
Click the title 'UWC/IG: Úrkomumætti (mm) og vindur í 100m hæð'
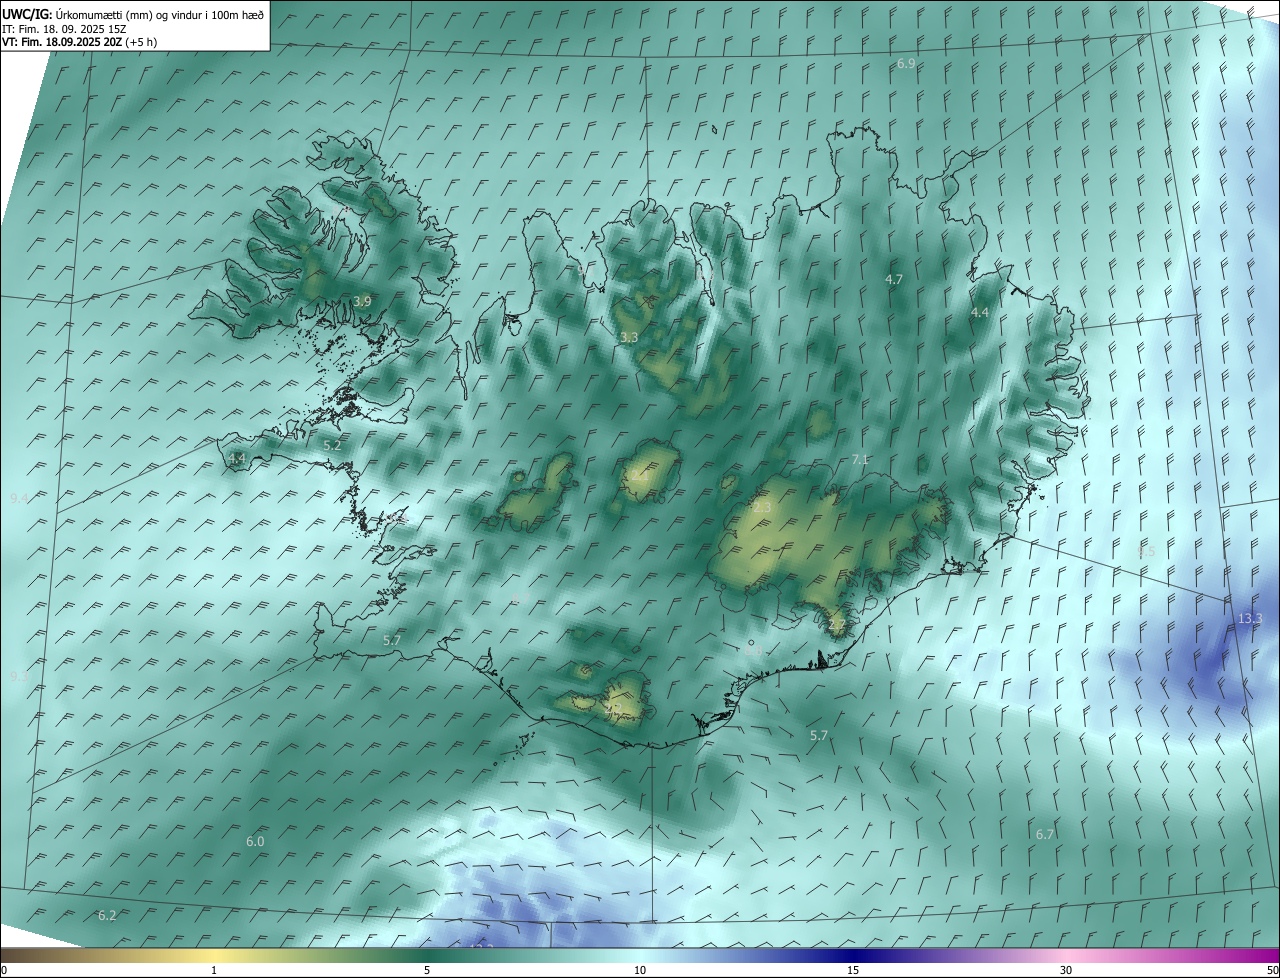click(x=133, y=13)
